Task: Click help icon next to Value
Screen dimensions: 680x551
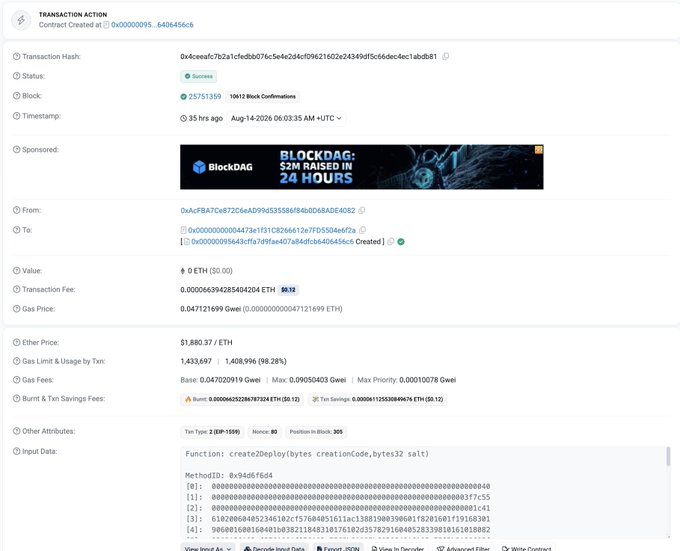Action: [16, 271]
